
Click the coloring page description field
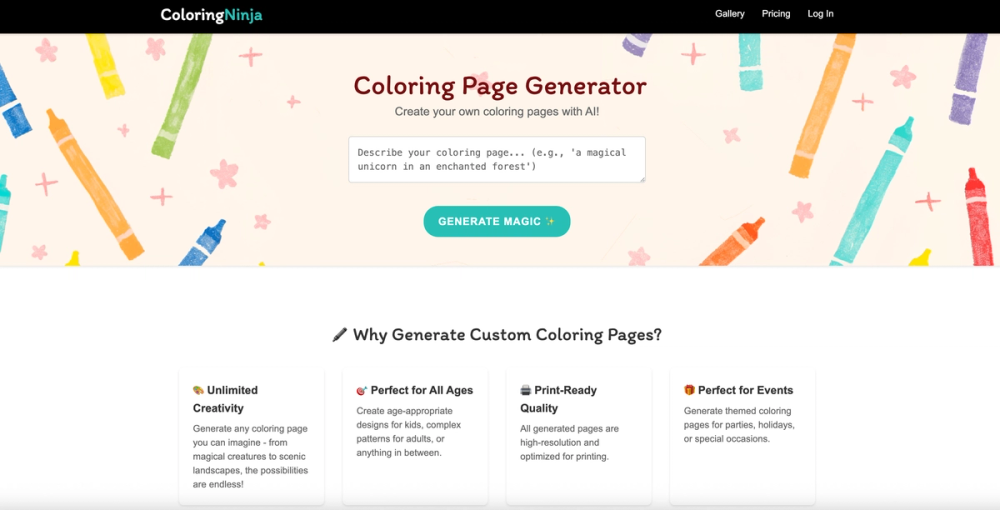pos(497,159)
